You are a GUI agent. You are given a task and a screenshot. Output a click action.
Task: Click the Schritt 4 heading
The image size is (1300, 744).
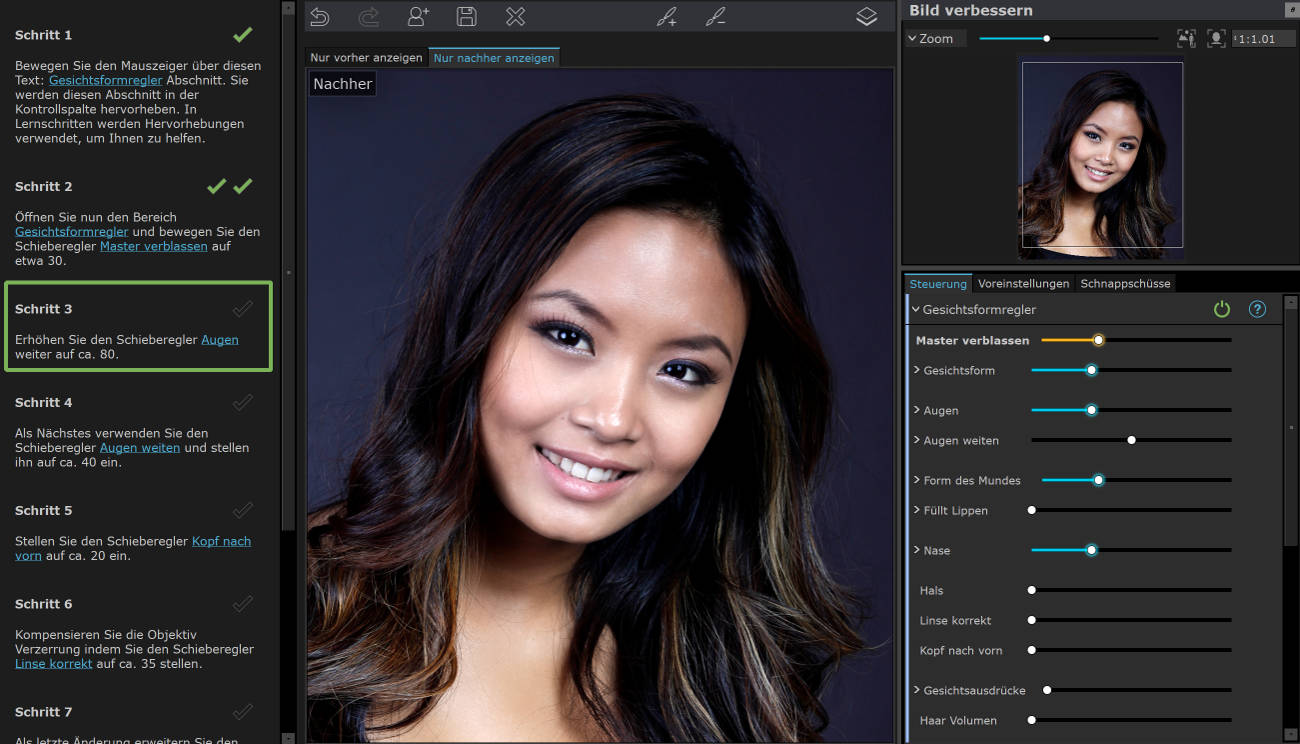43,403
